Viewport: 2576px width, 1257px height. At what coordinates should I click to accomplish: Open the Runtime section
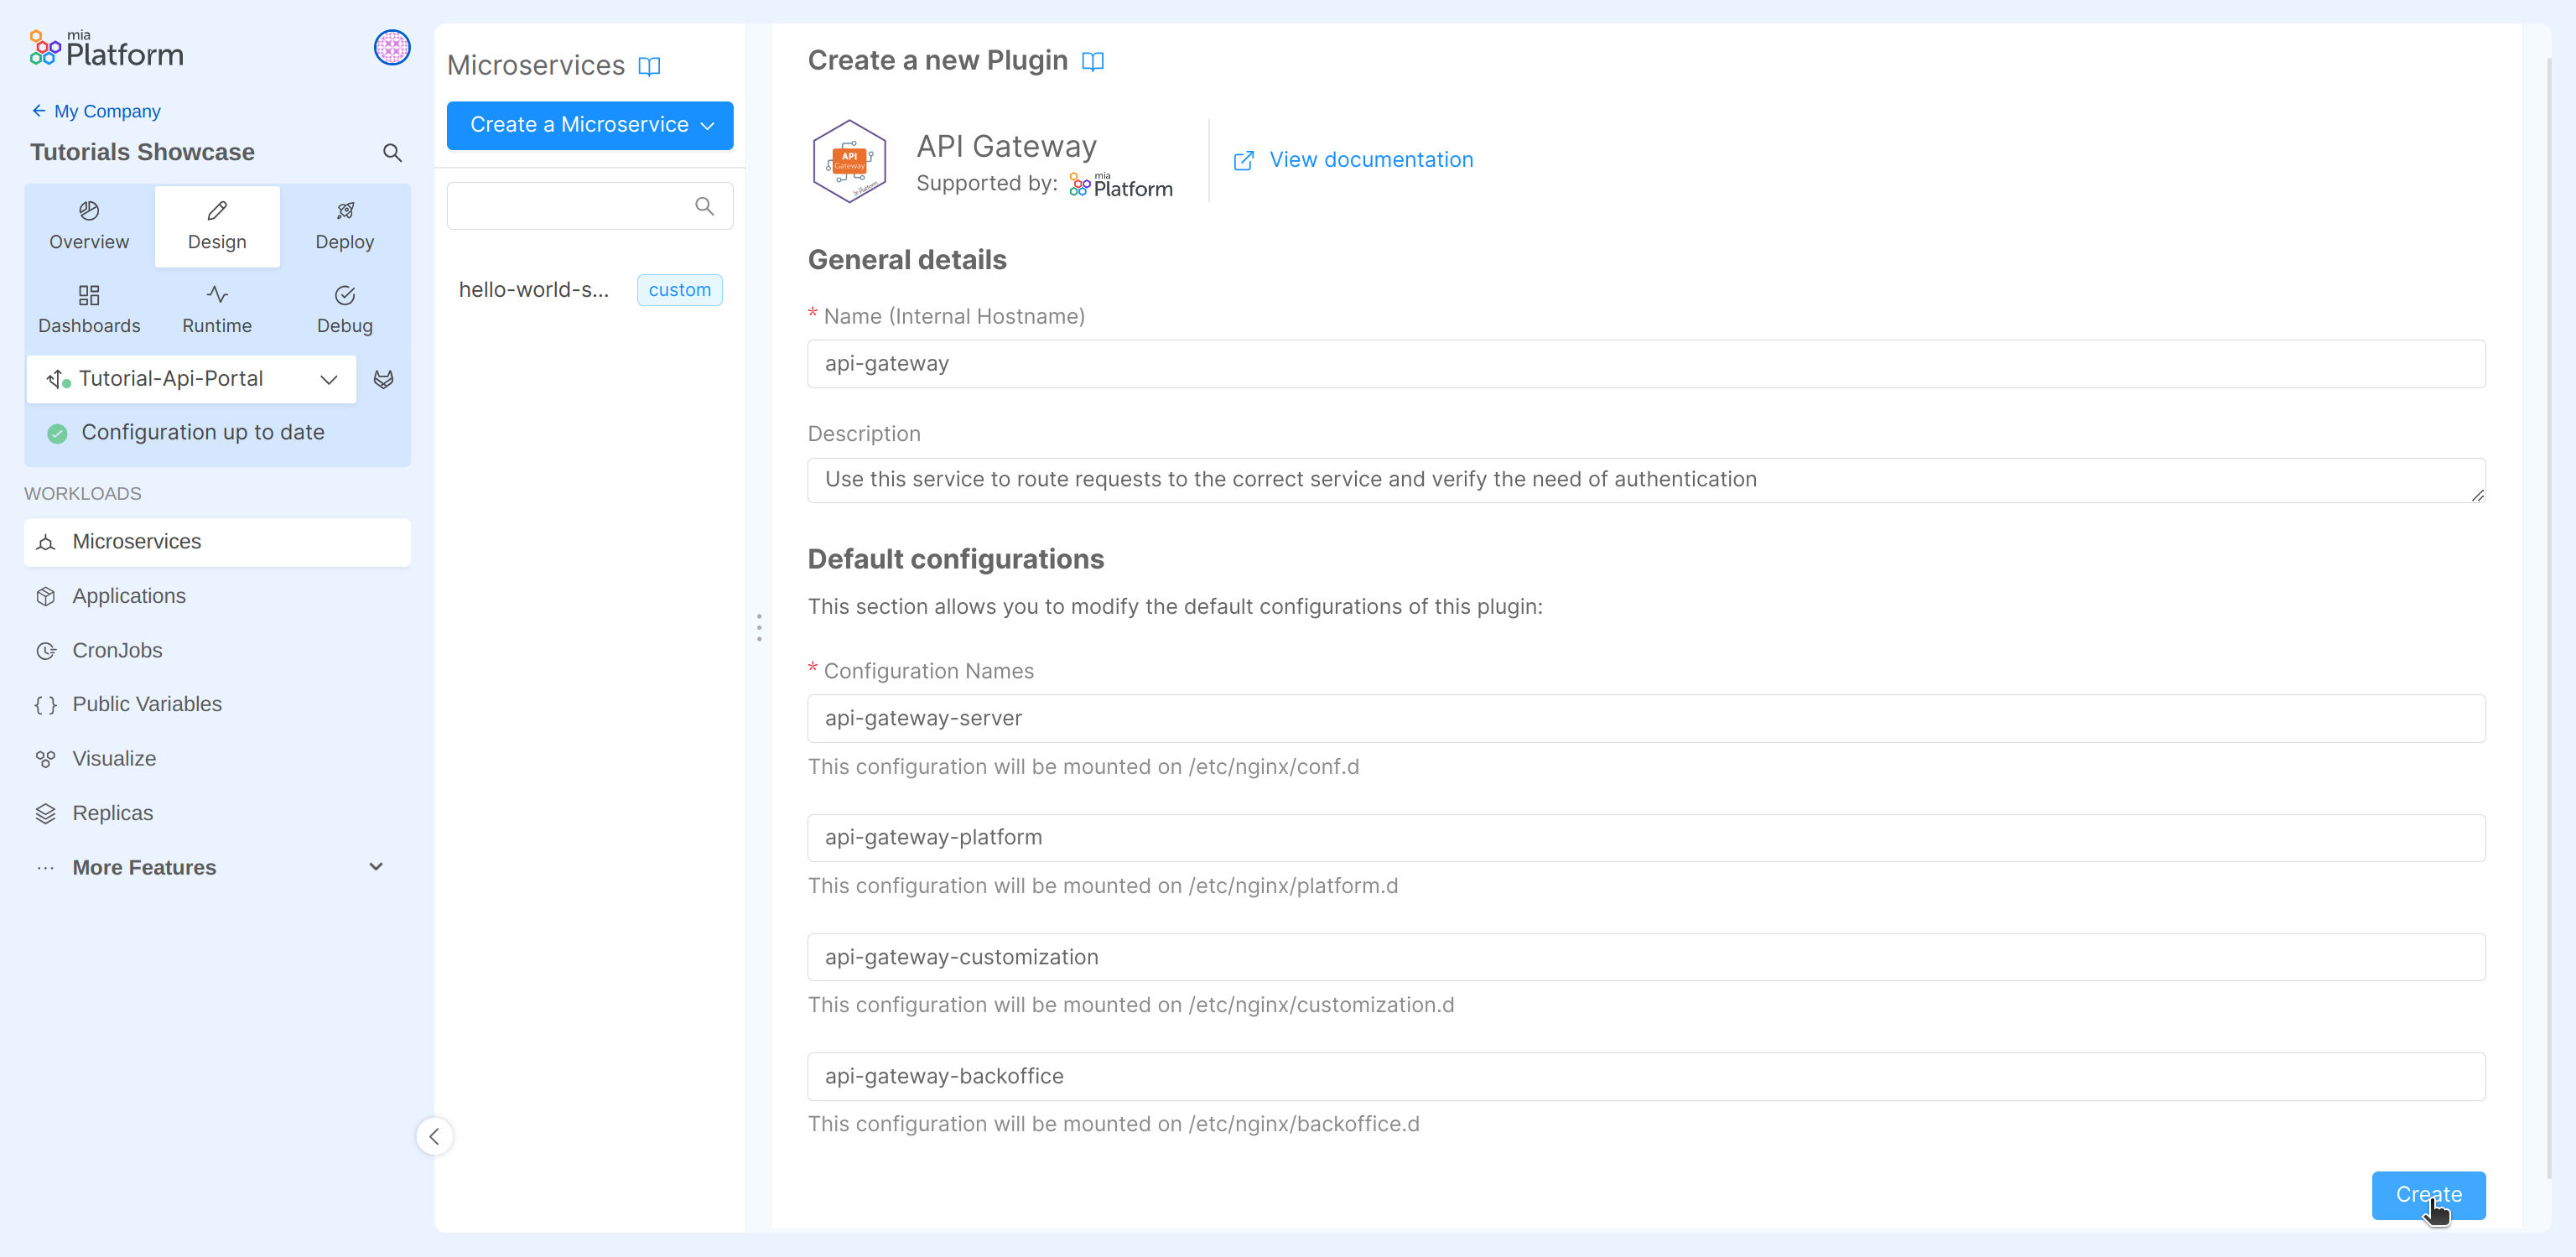(x=216, y=308)
